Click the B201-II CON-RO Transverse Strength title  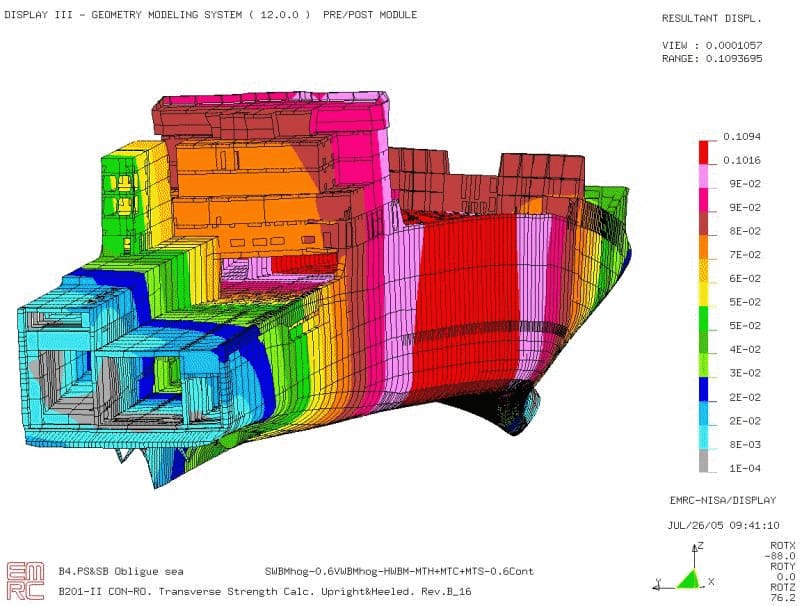[264, 592]
